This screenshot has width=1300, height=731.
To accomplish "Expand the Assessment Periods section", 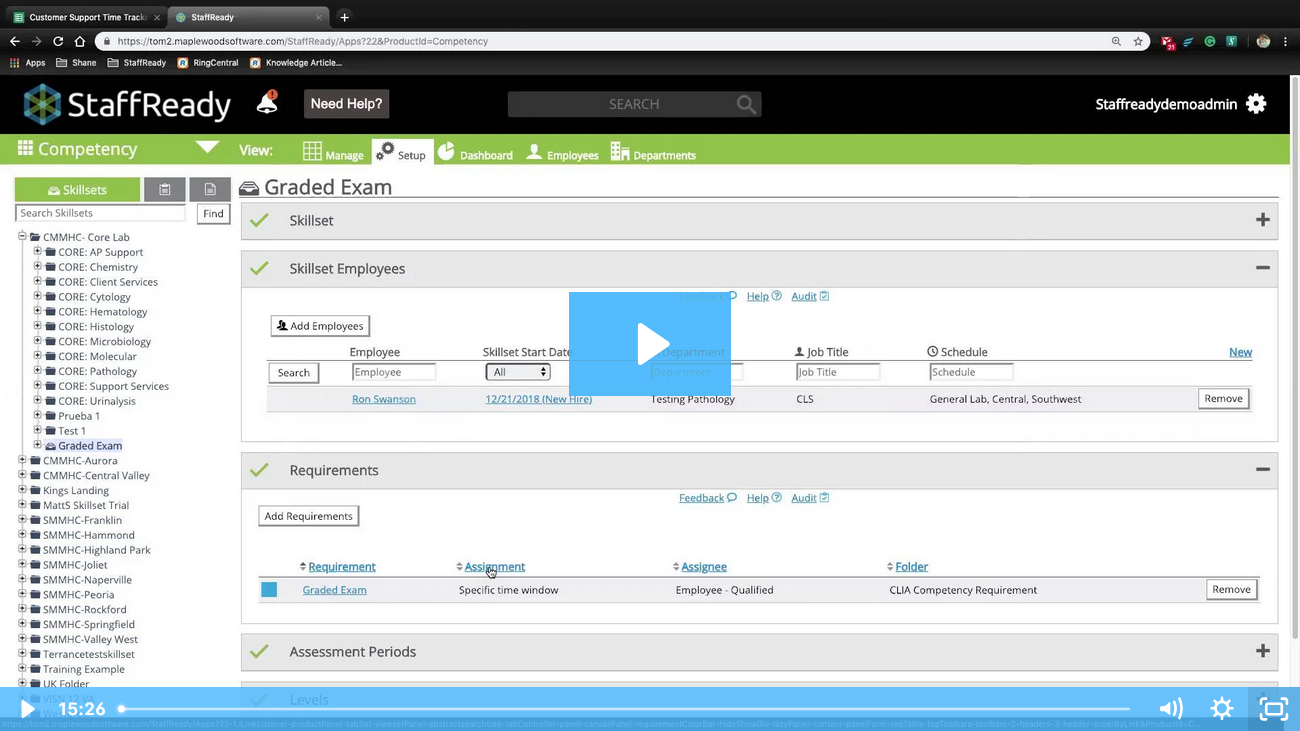I will click(1262, 651).
